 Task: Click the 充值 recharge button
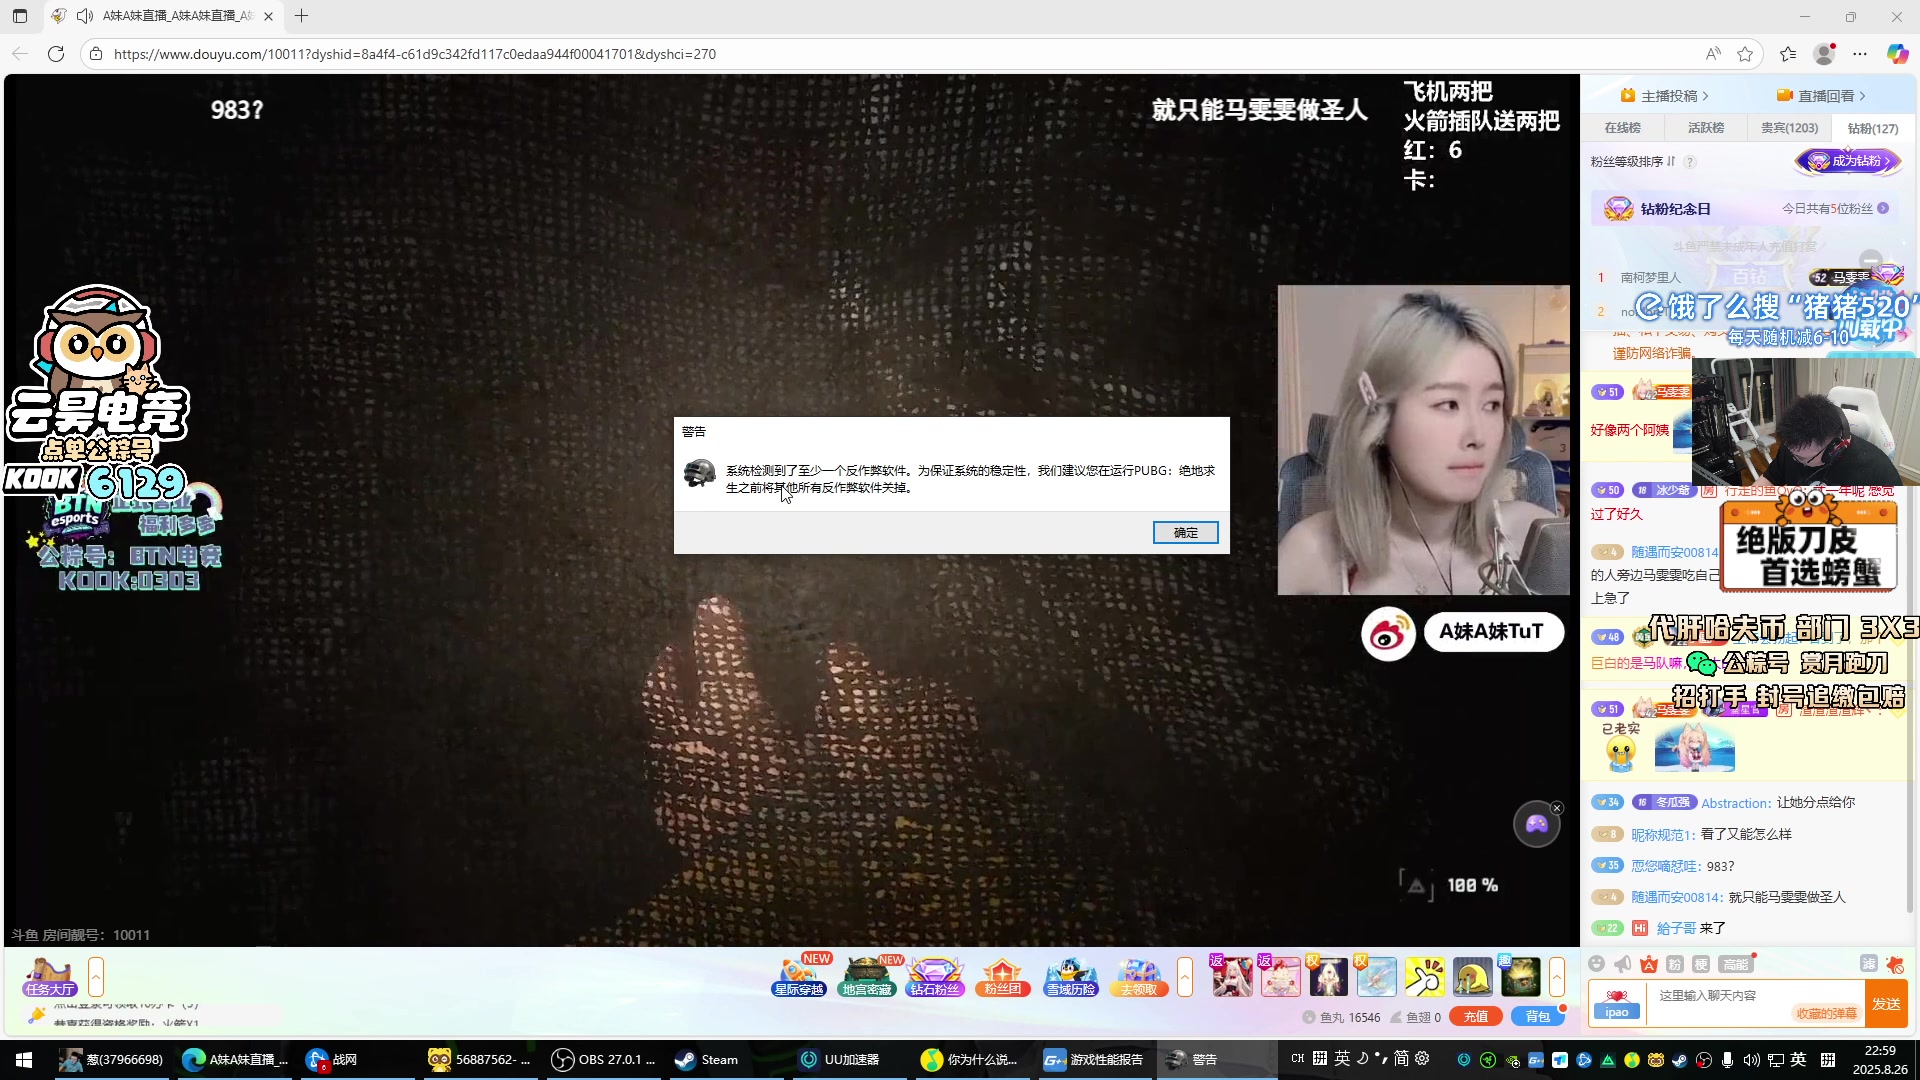point(1476,1017)
